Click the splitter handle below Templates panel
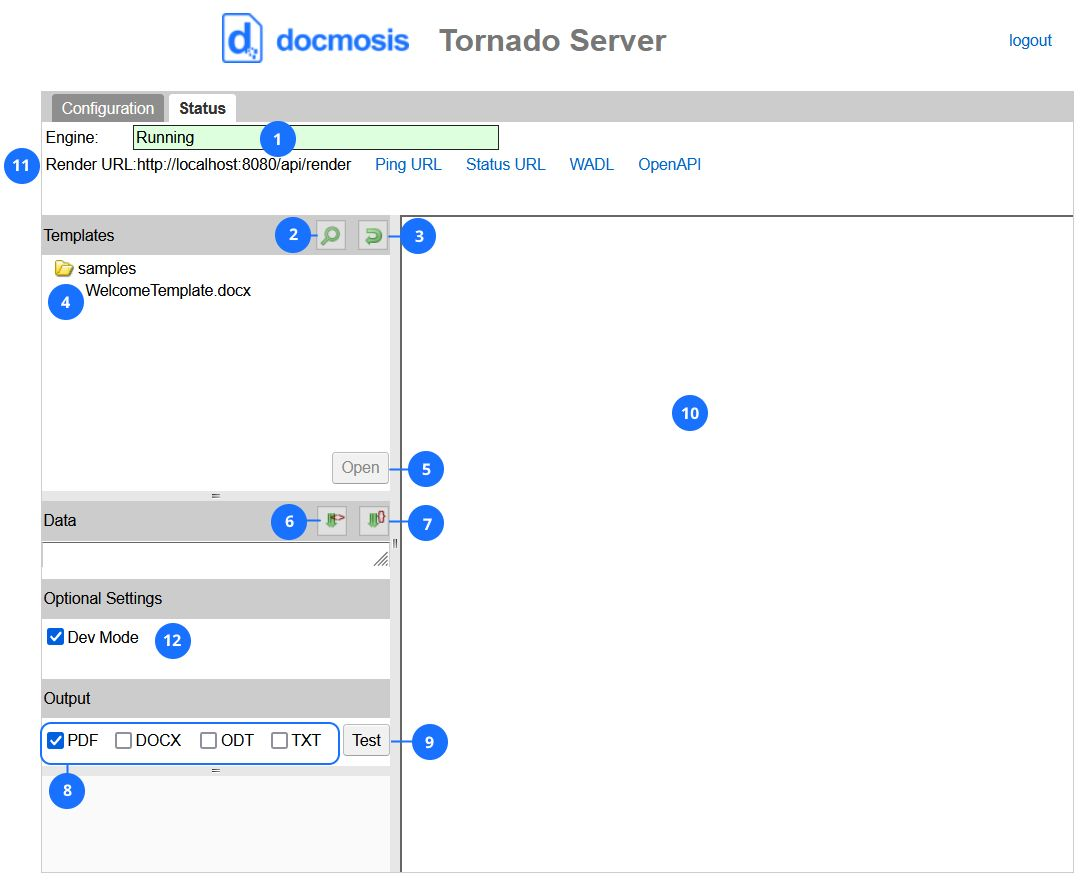 click(x=216, y=495)
